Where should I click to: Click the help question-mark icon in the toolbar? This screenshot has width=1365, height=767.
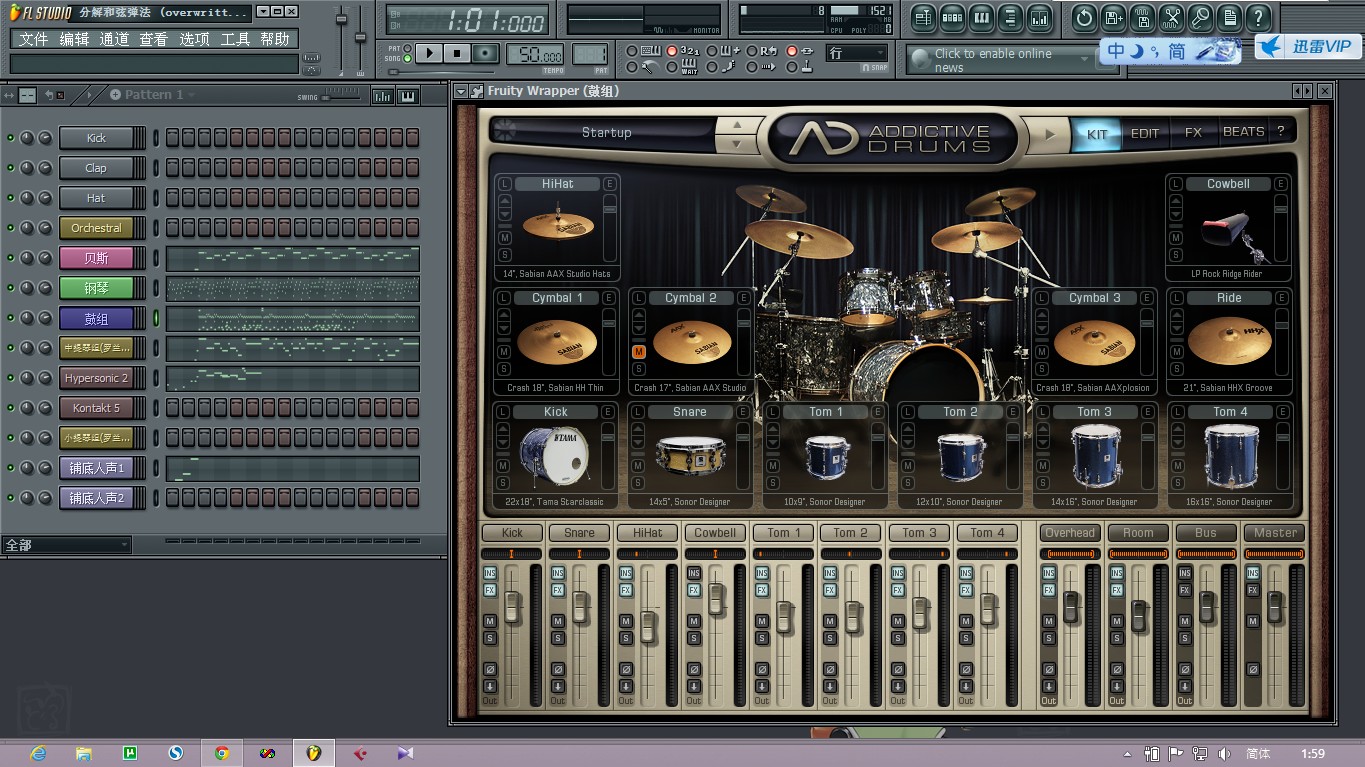click(1259, 17)
